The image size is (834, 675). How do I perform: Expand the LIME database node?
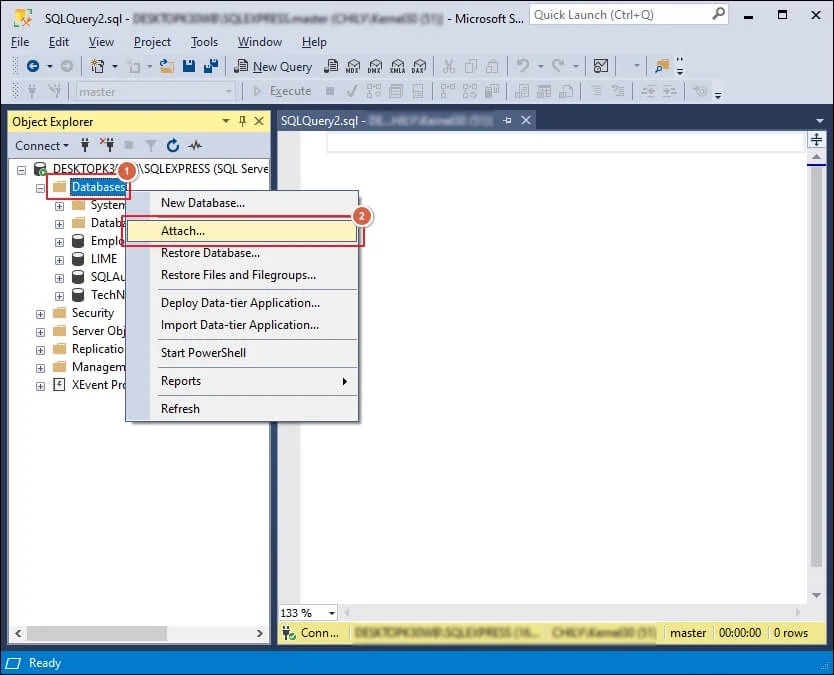pyautogui.click(x=60, y=260)
